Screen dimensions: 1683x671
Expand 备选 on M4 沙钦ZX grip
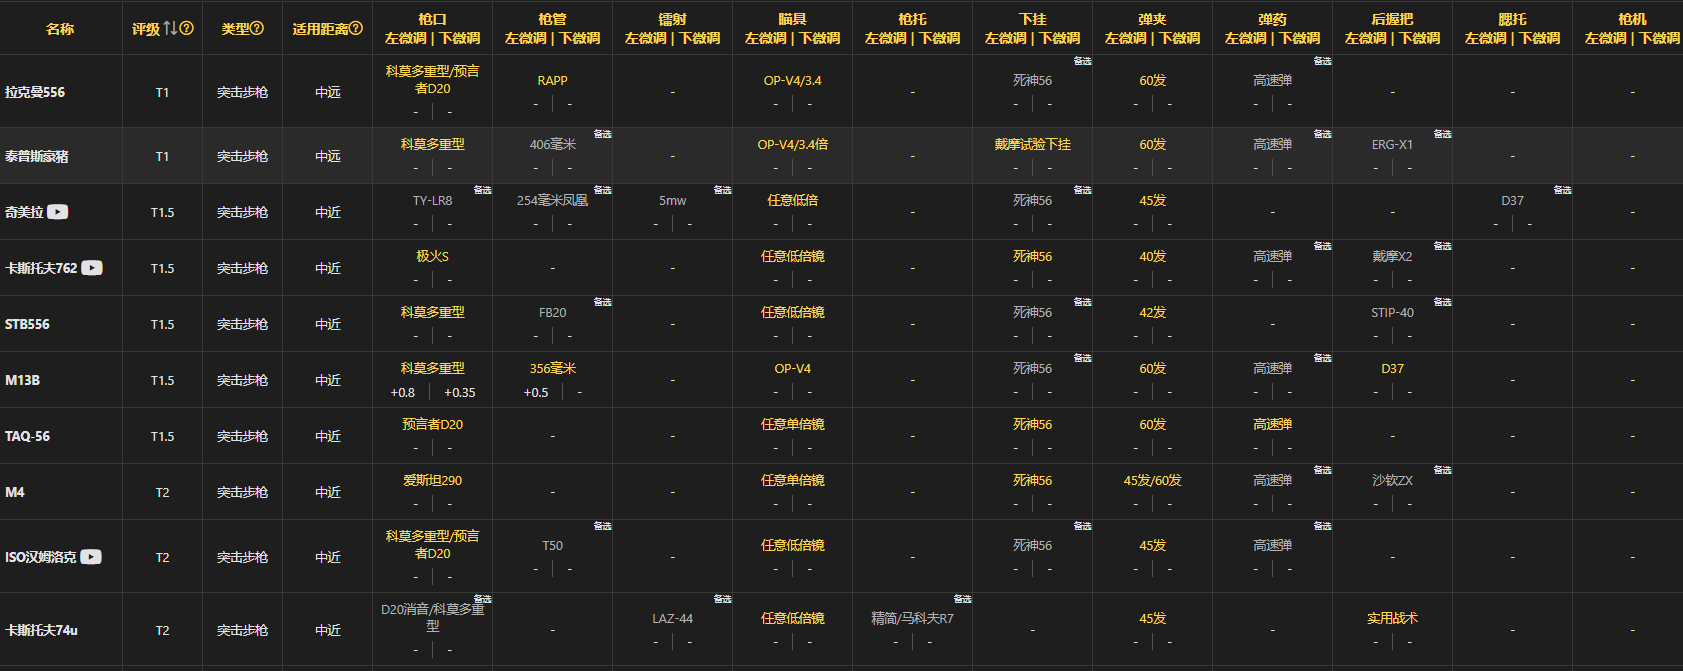(1442, 470)
